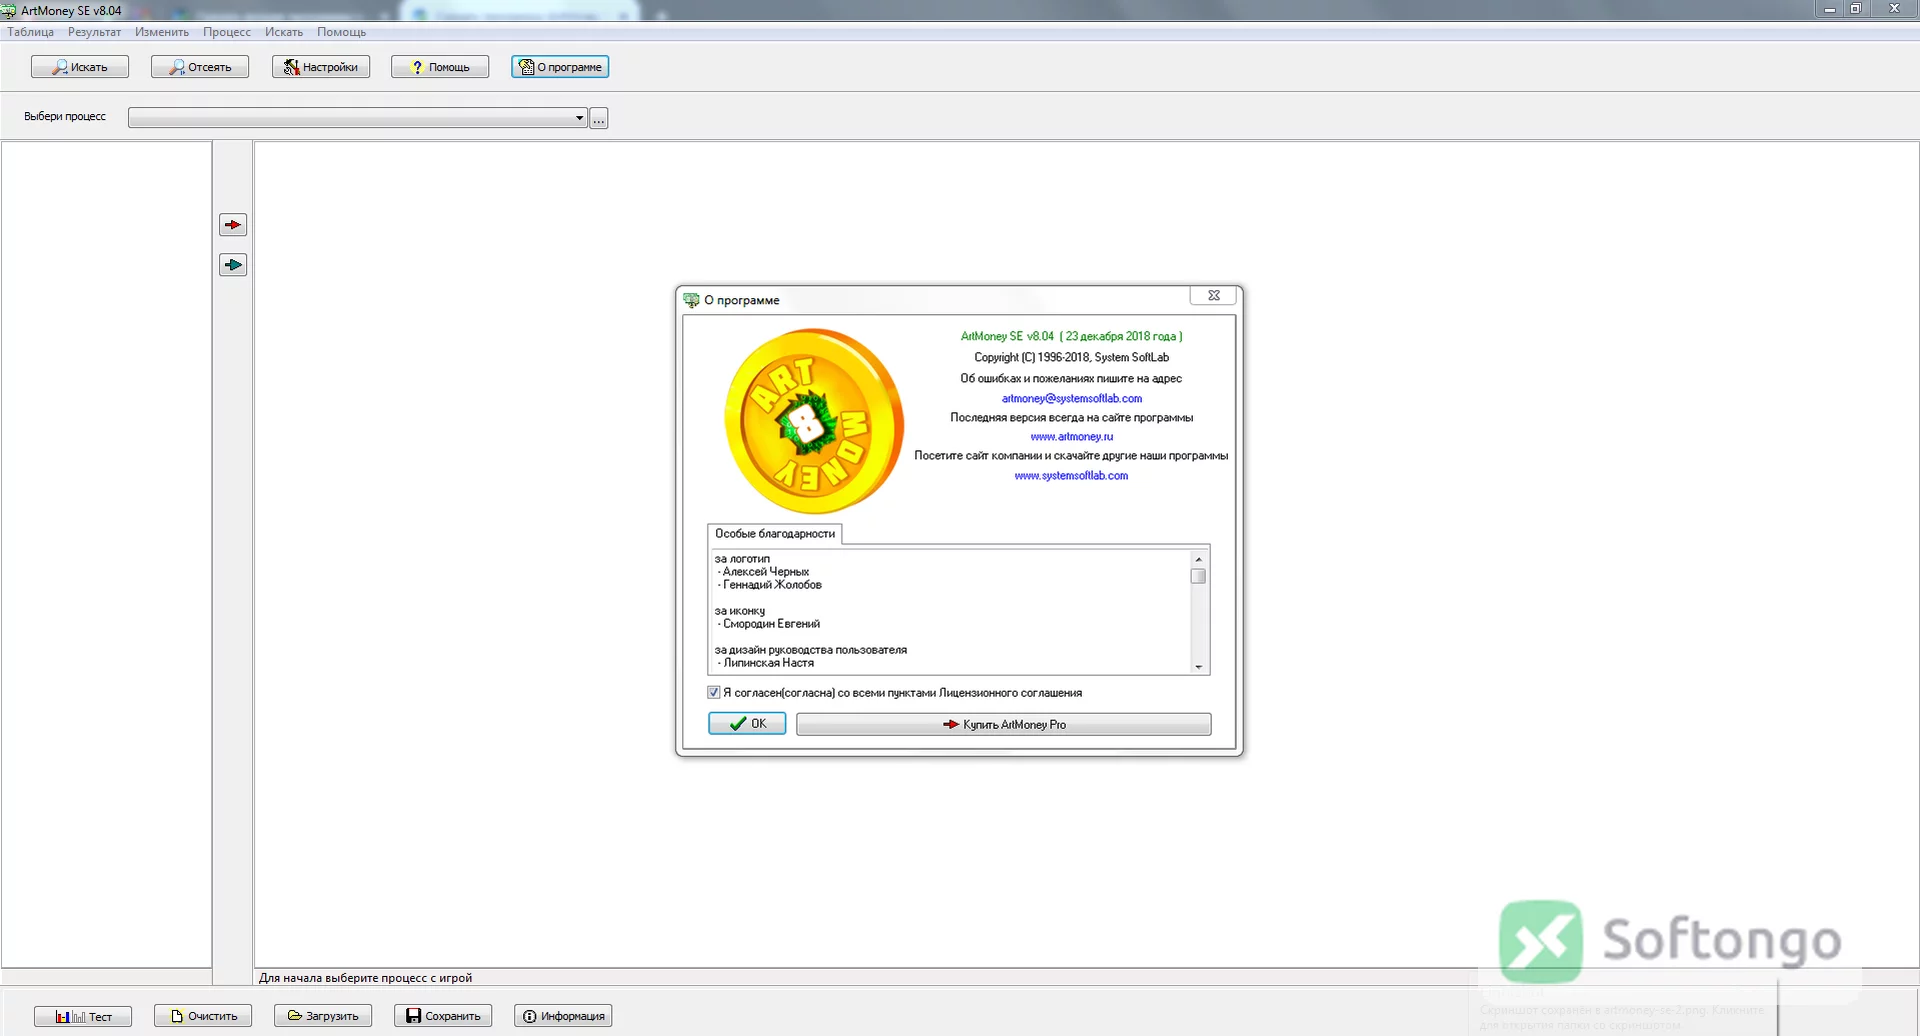Open the www.systemsoftlab.com link
The width and height of the screenshot is (1920, 1036).
(x=1071, y=475)
